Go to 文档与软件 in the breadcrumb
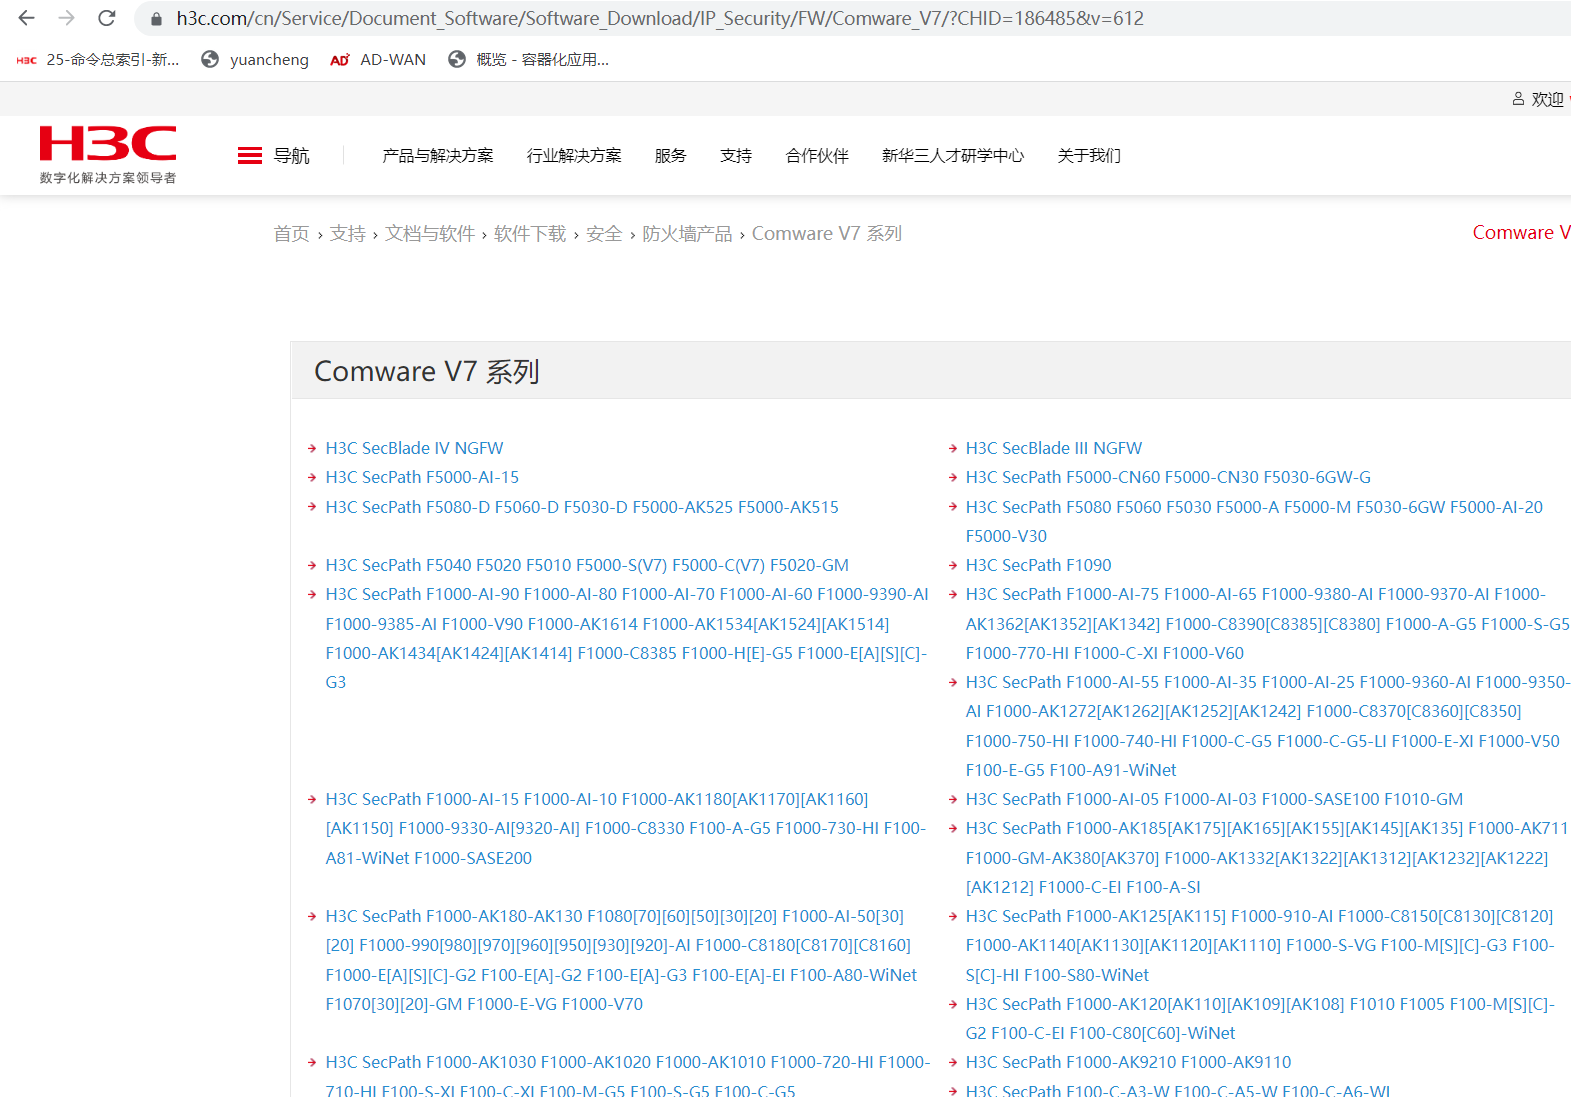1571x1097 pixels. click(430, 233)
